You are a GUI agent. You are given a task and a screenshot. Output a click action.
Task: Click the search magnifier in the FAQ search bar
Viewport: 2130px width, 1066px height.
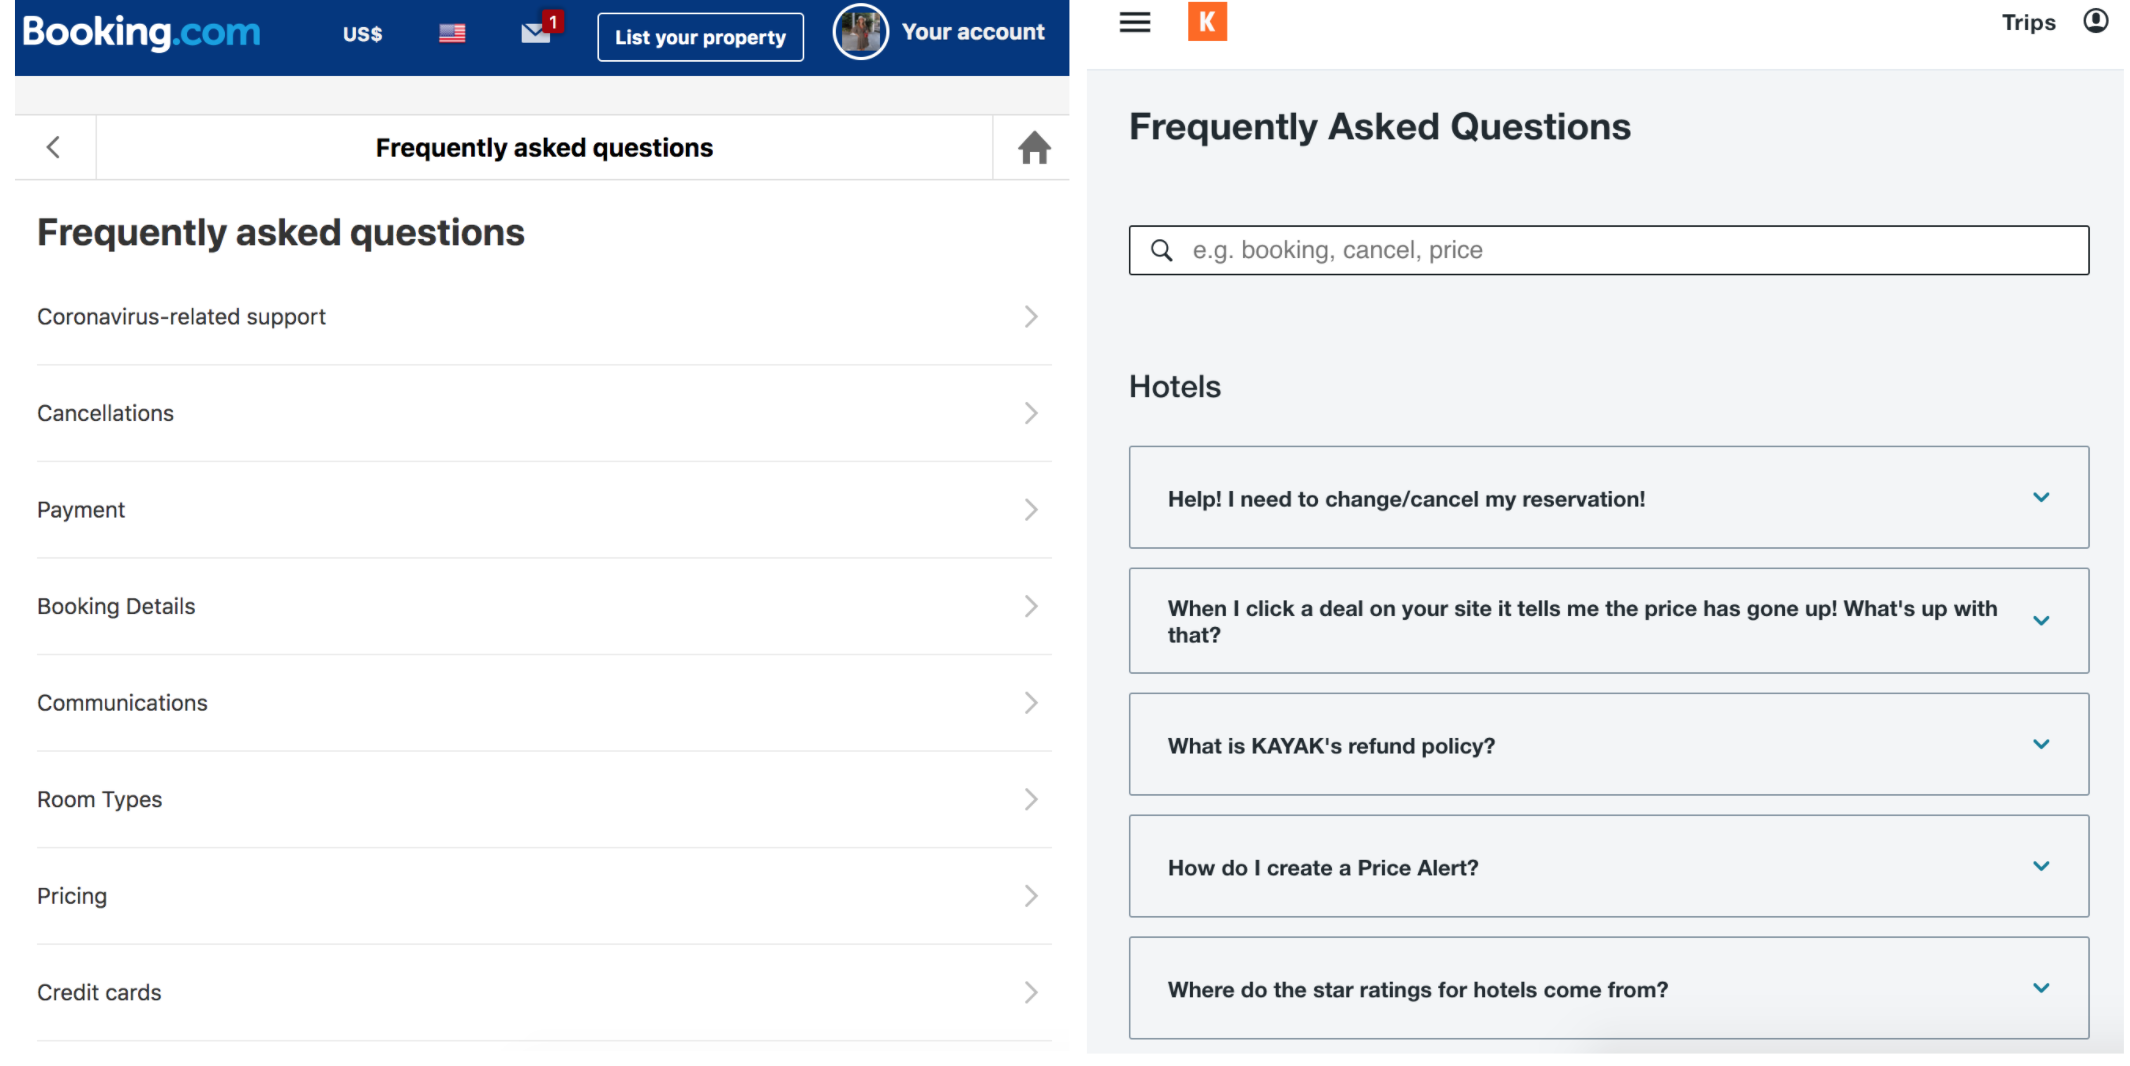click(x=1161, y=250)
